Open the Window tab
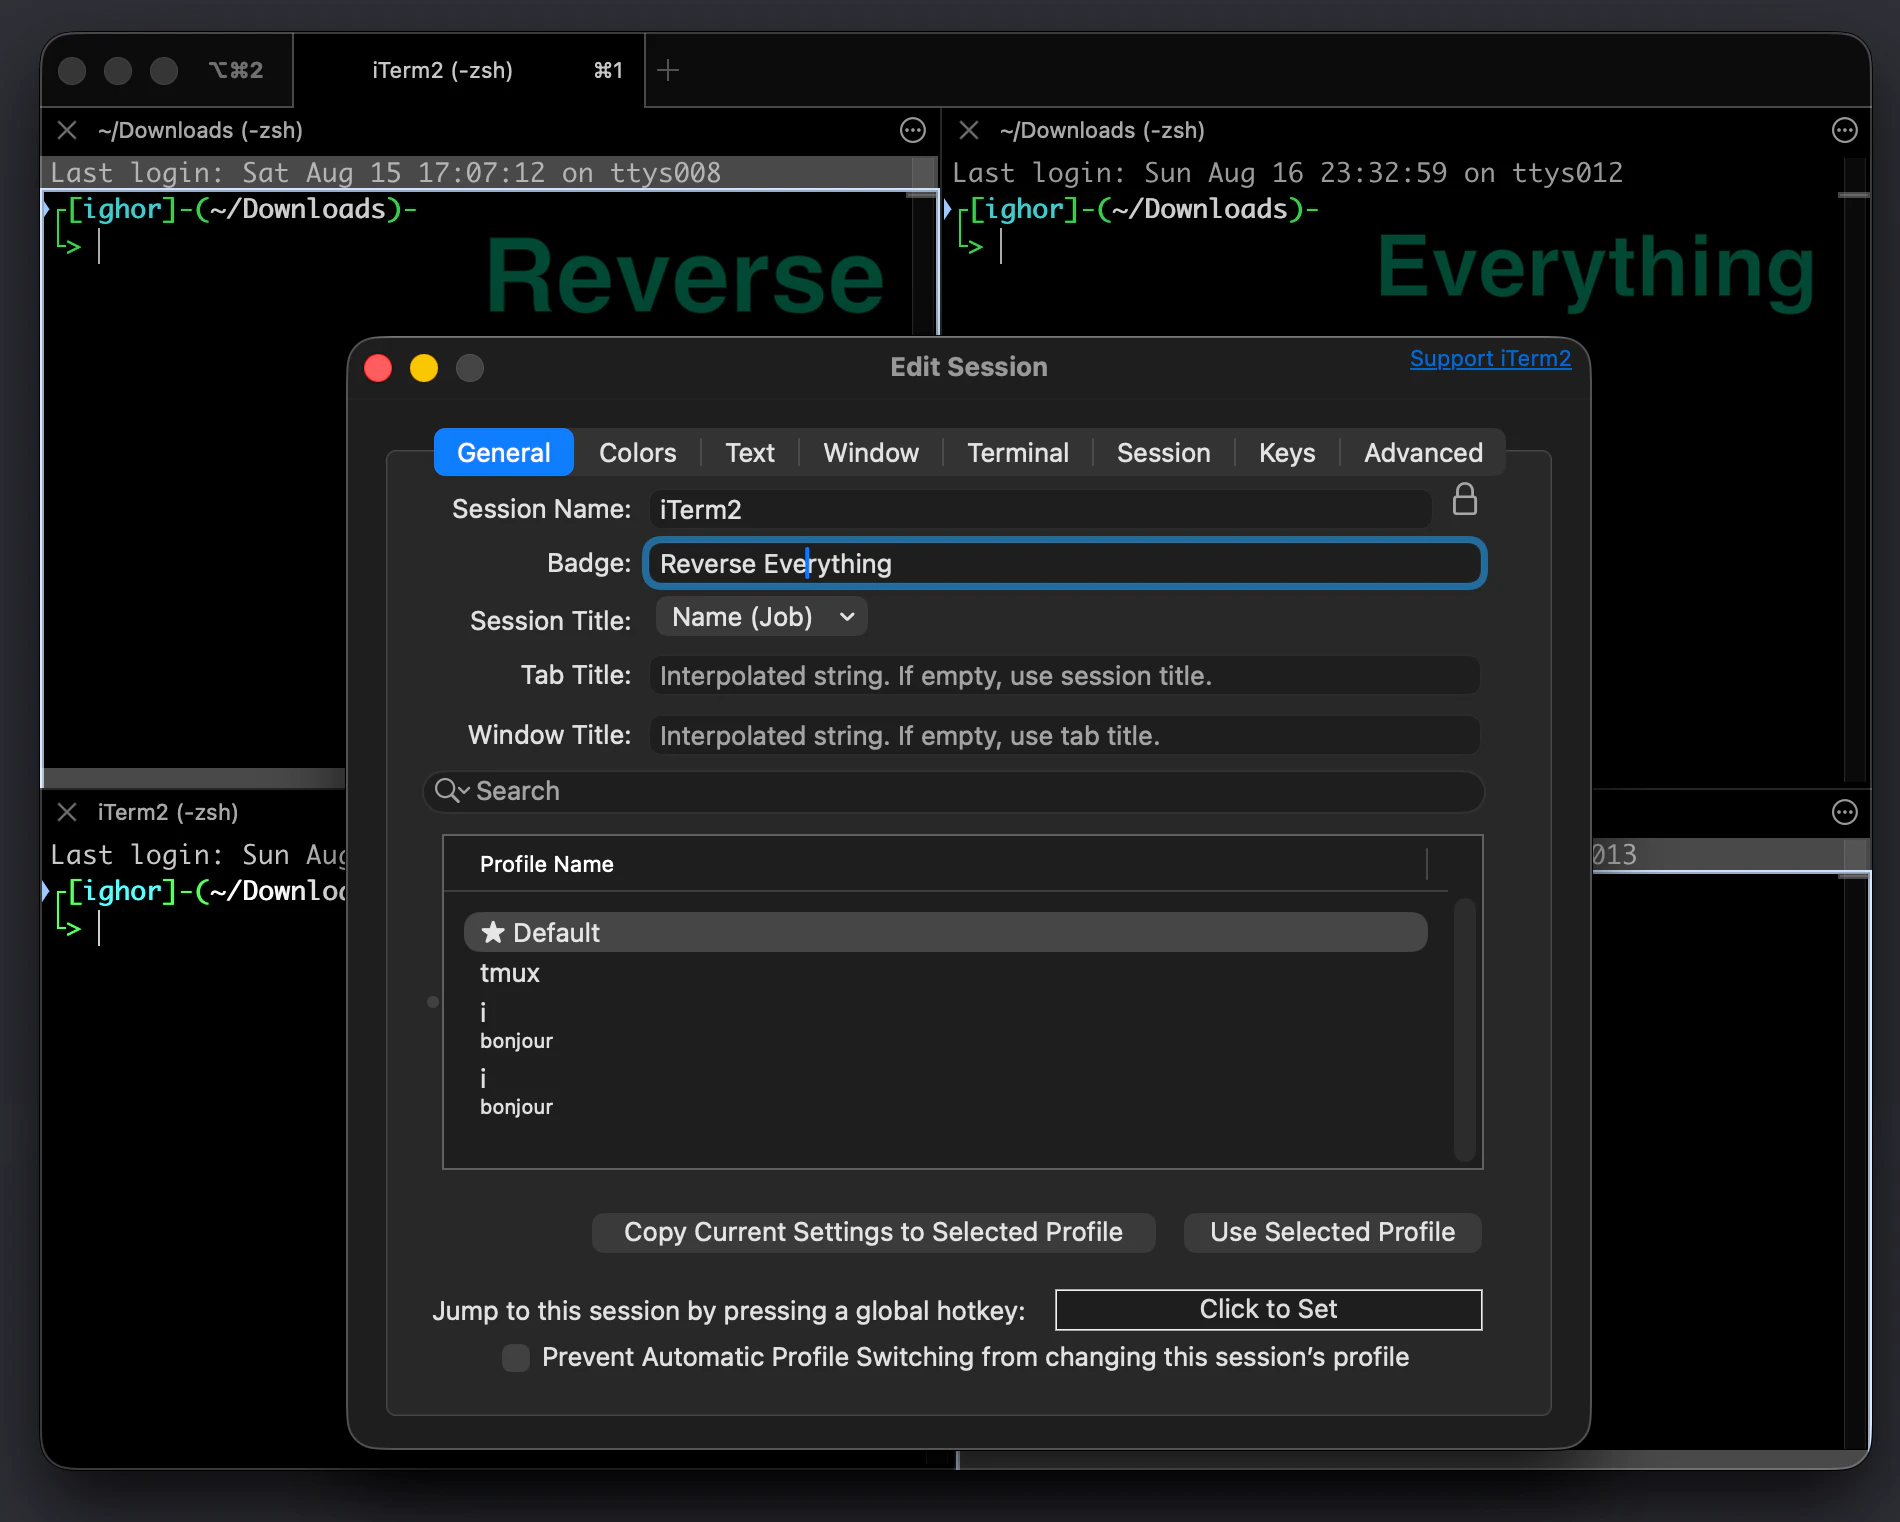Screen dimensions: 1900x1522 [x=871, y=453]
